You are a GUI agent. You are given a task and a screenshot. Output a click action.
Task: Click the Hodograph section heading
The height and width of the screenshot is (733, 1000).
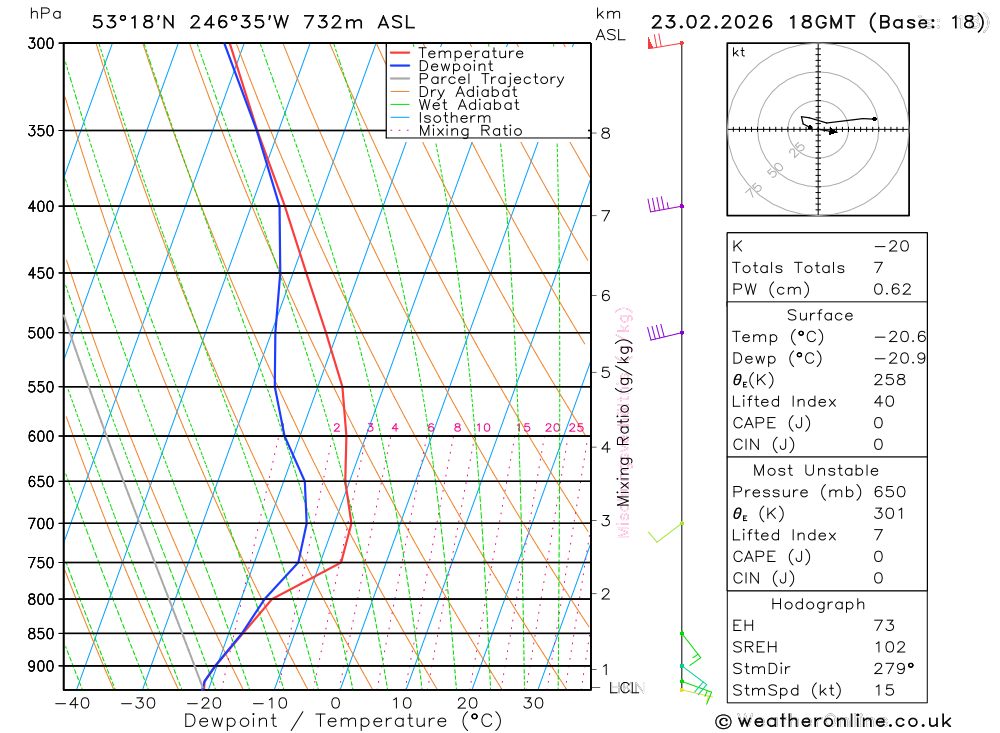818,604
